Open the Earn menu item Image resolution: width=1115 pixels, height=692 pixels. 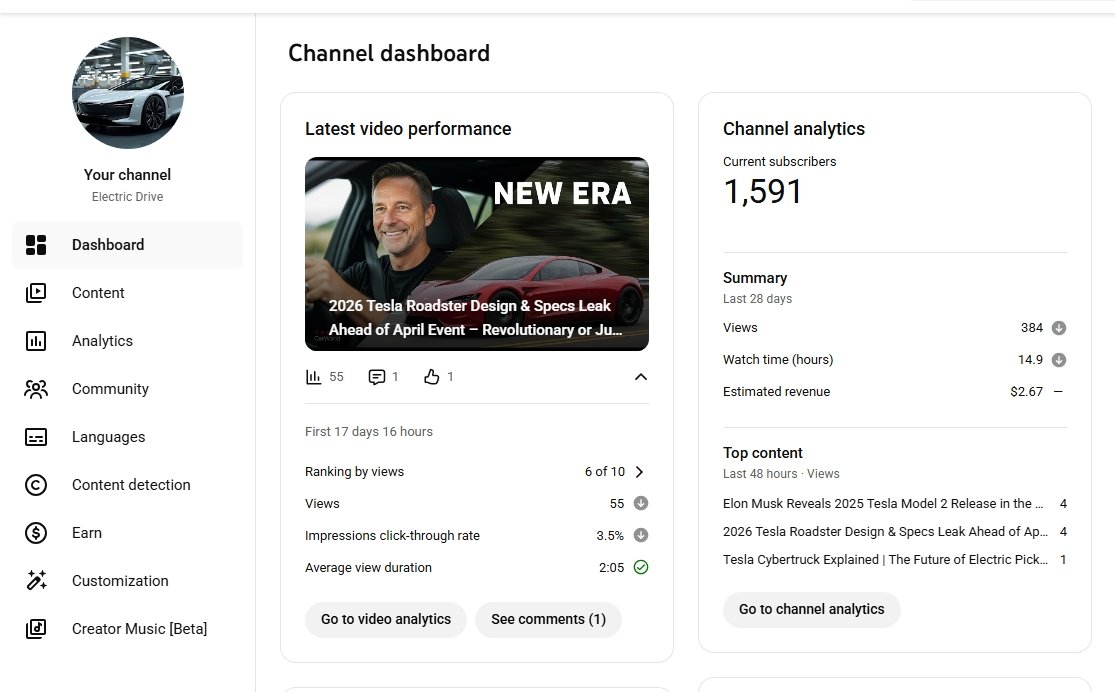[x=87, y=533]
